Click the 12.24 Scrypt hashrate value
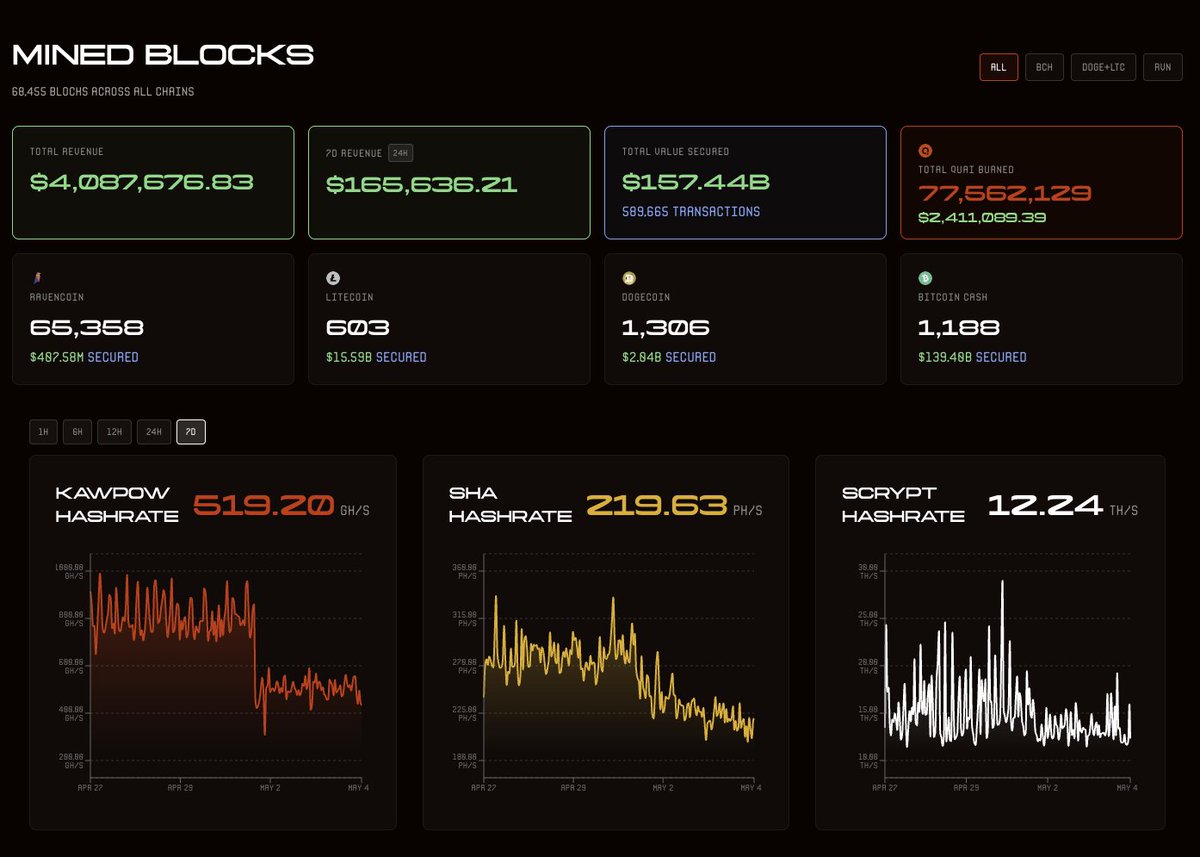The width and height of the screenshot is (1200, 857). (x=1045, y=506)
